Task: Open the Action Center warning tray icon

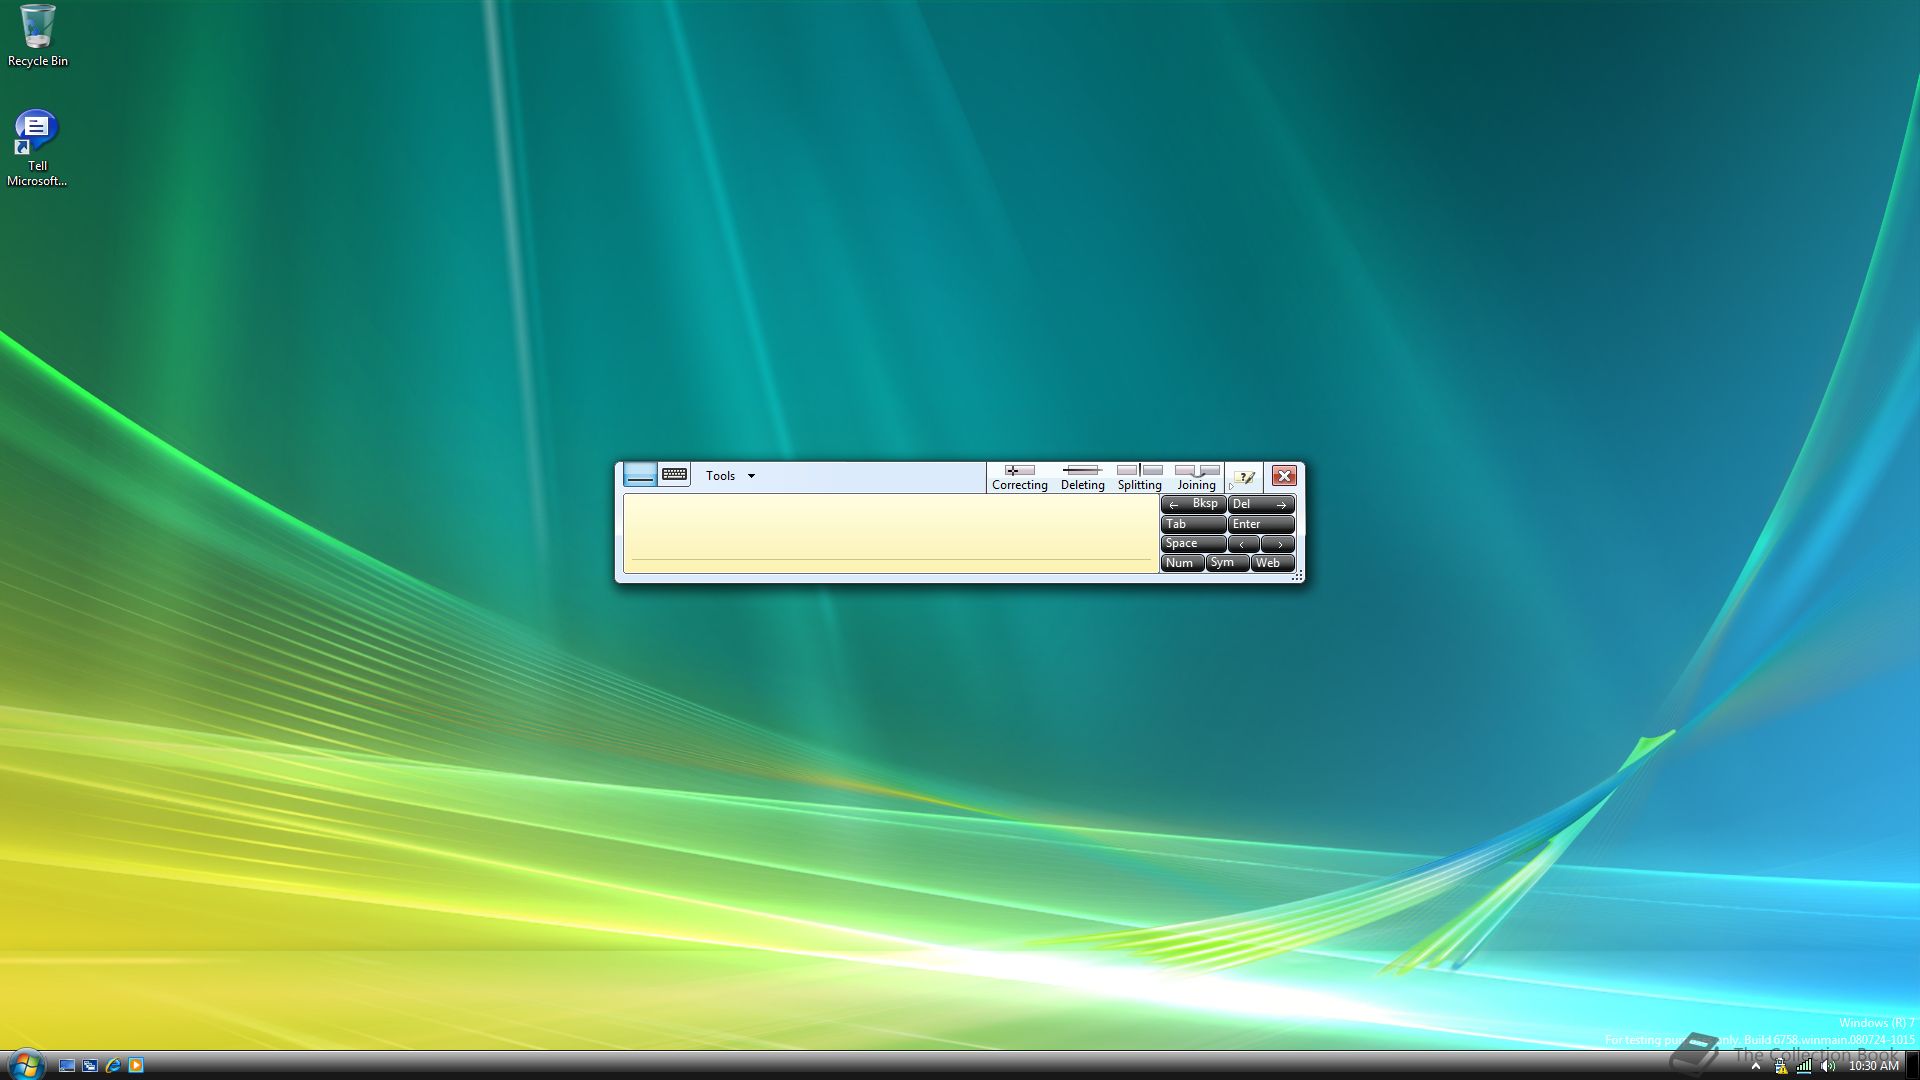Action: tap(1780, 1066)
